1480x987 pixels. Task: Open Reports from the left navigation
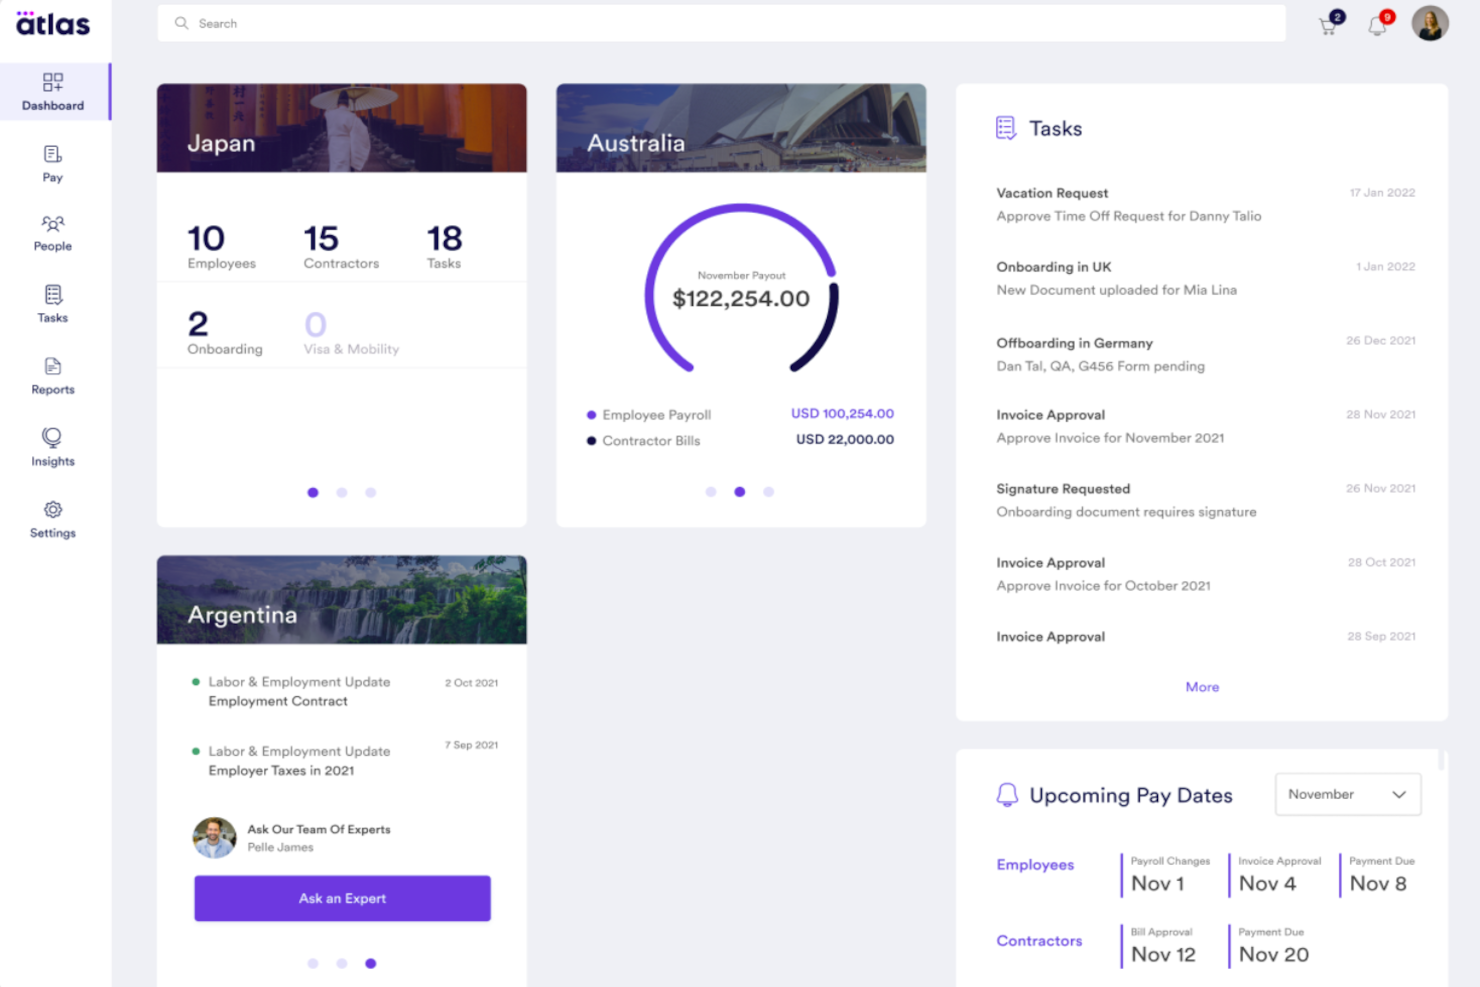tap(52, 376)
